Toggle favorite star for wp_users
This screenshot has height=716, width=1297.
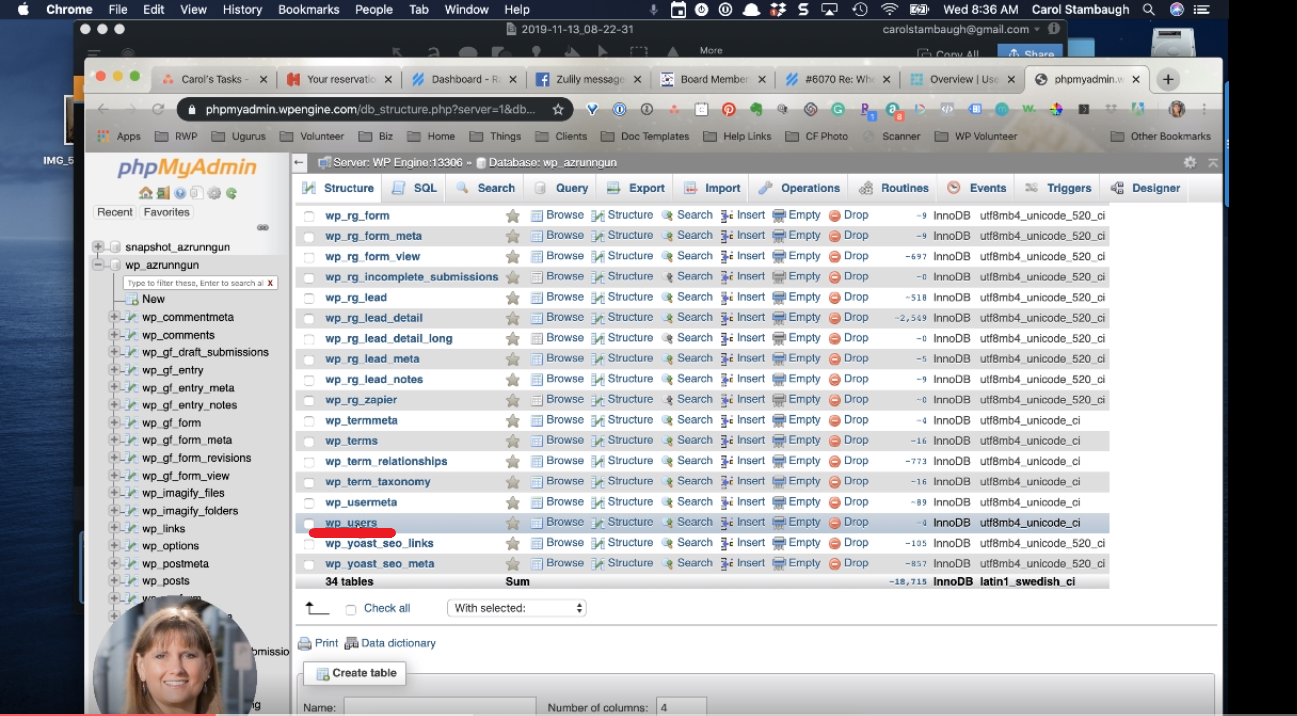[513, 523]
